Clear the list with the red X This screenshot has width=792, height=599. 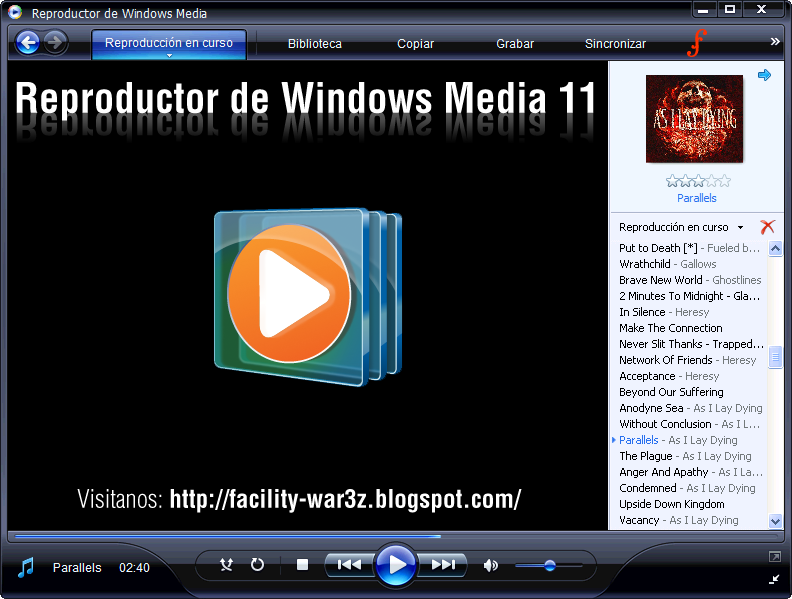point(767,227)
